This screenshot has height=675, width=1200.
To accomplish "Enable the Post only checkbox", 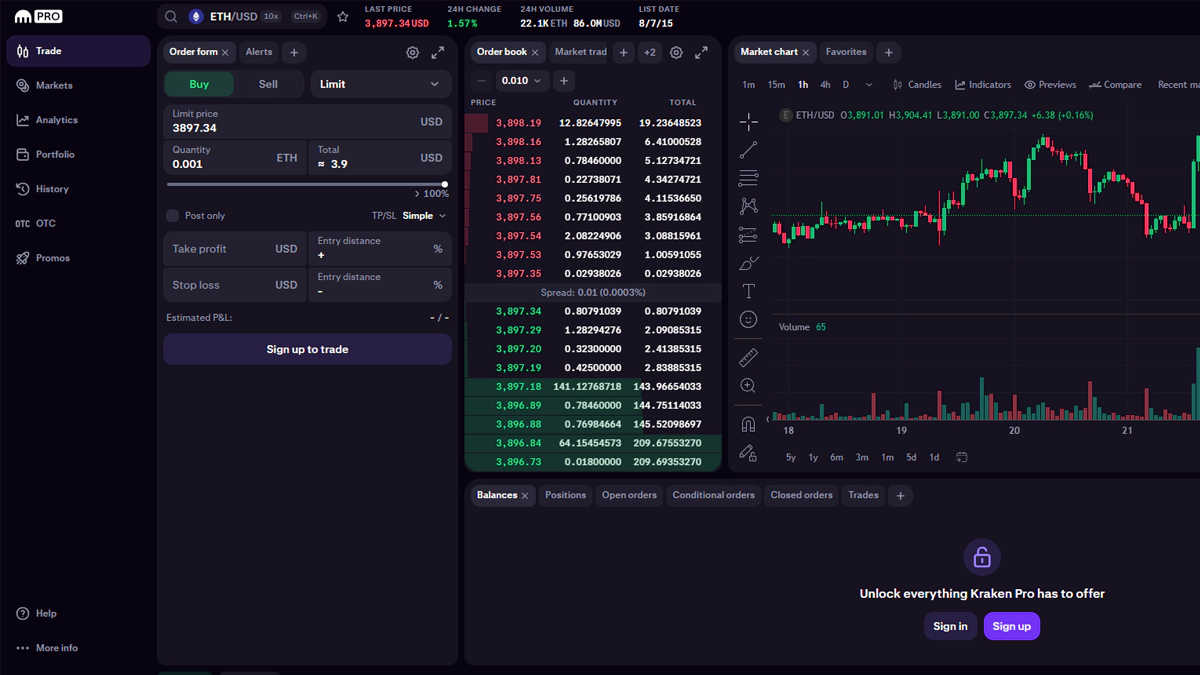I will tap(173, 216).
